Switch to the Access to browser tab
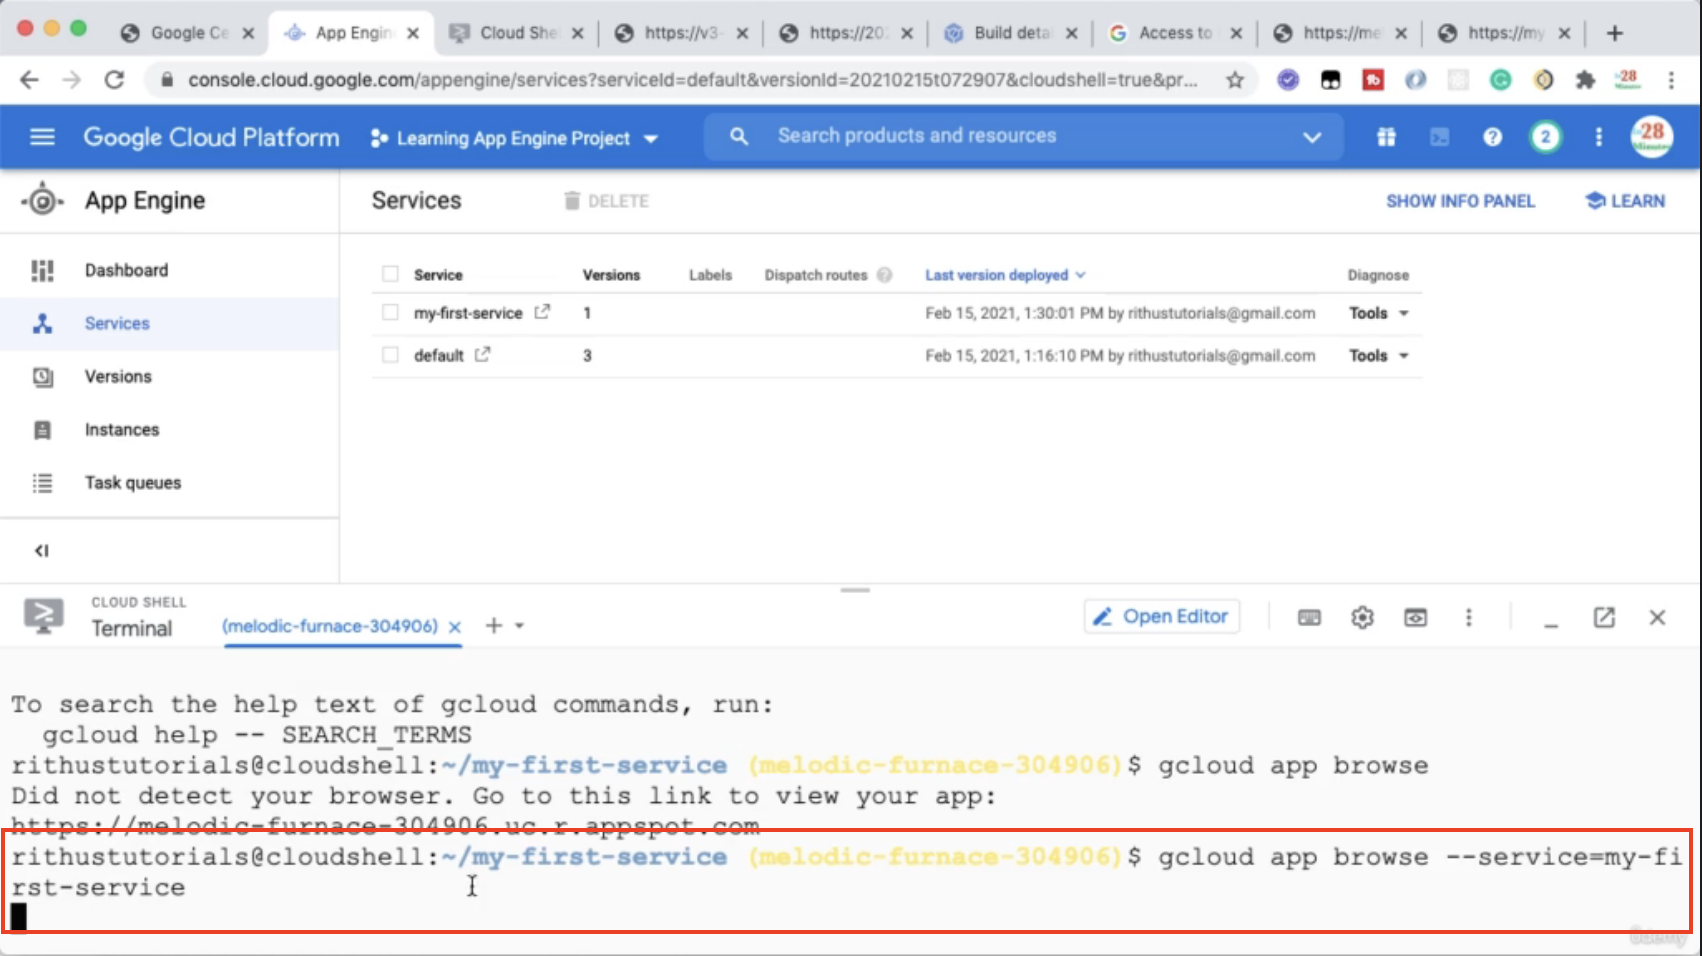 (1175, 33)
